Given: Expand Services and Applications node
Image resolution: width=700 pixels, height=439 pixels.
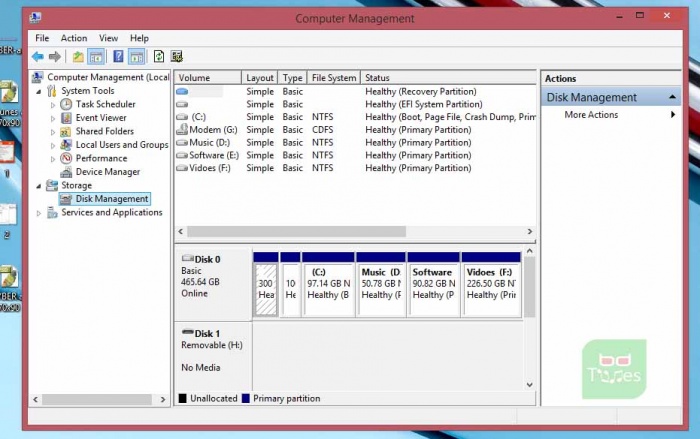Looking at the screenshot, I should coord(40,213).
